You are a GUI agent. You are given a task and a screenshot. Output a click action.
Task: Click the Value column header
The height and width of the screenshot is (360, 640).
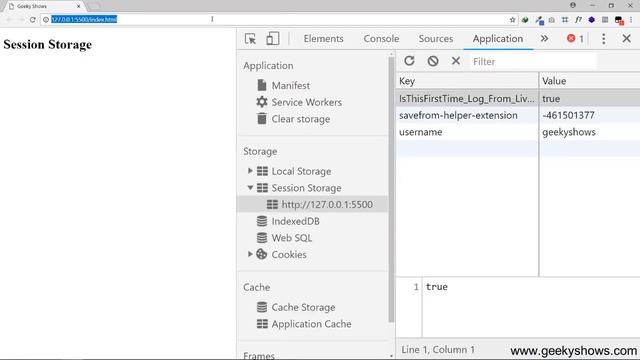point(589,81)
